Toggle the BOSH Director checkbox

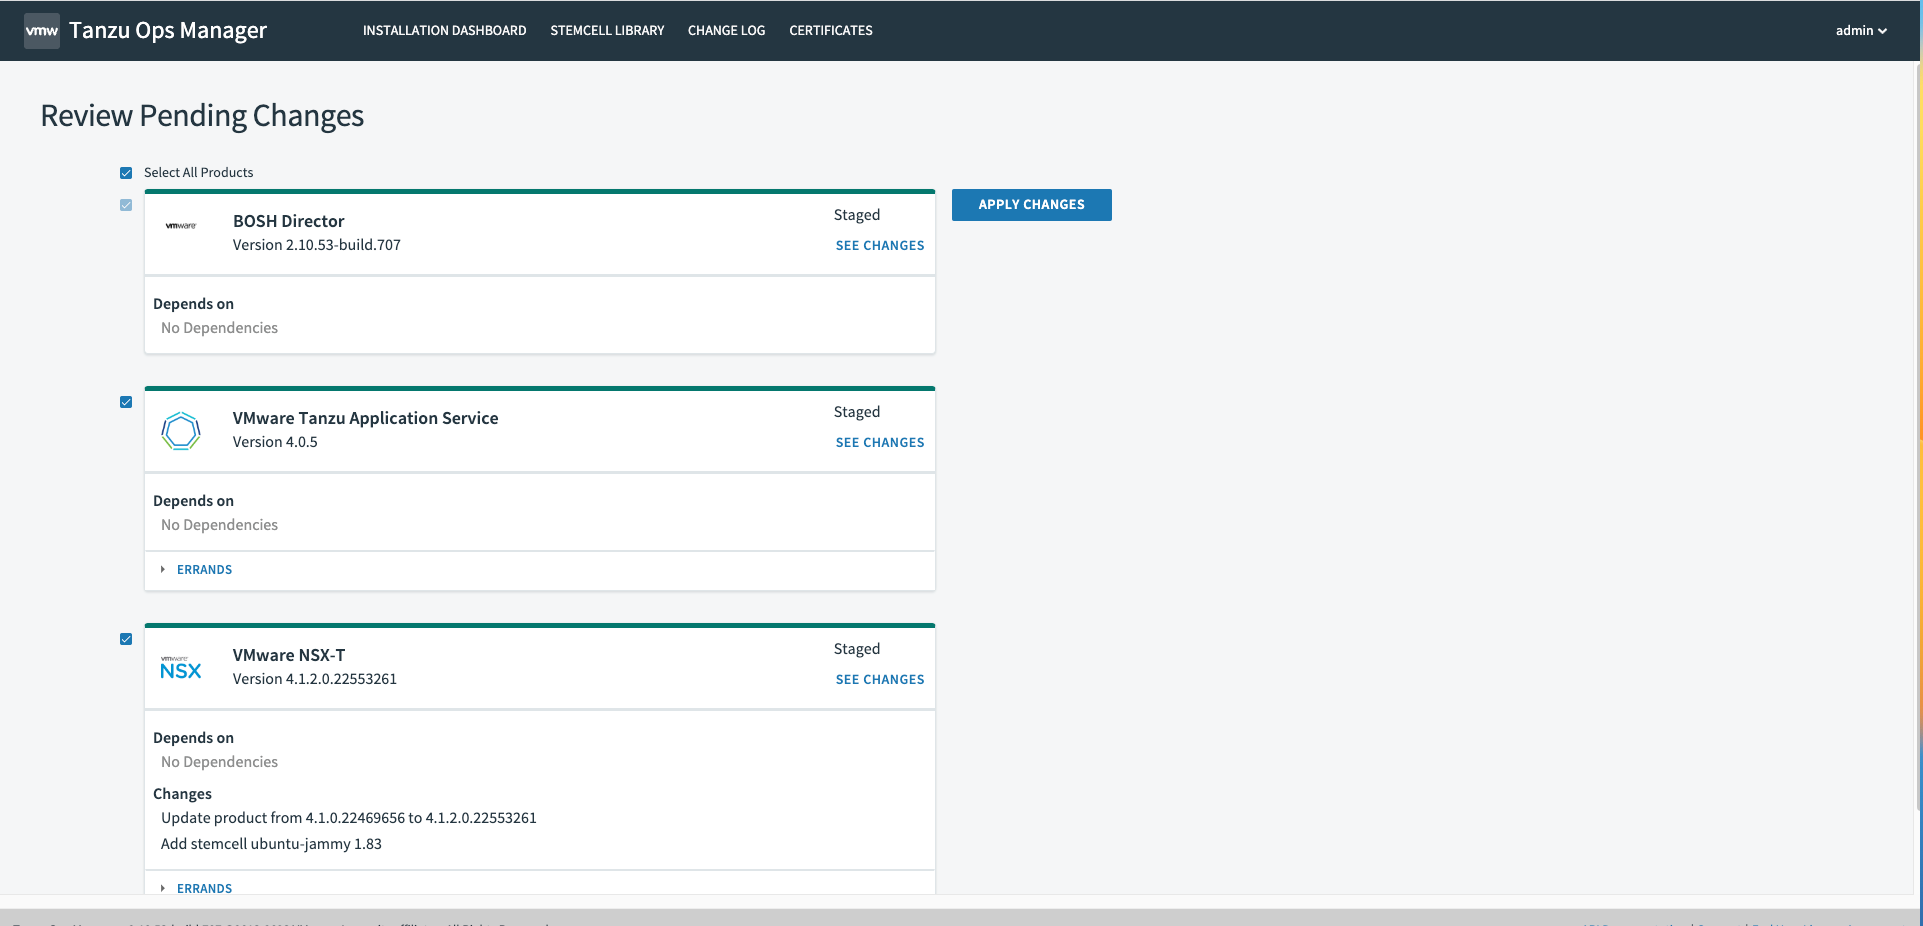point(126,205)
